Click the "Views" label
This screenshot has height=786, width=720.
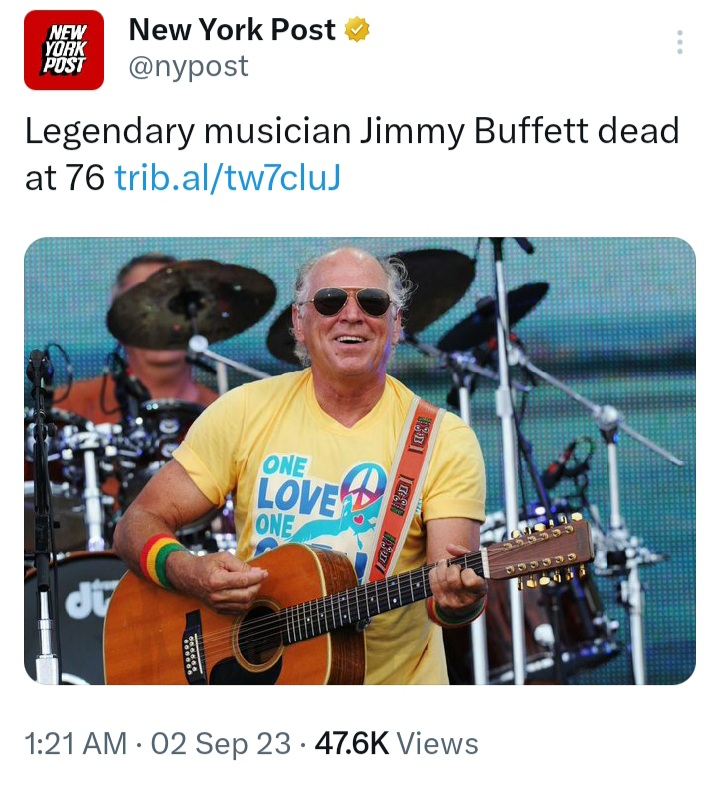[438, 743]
